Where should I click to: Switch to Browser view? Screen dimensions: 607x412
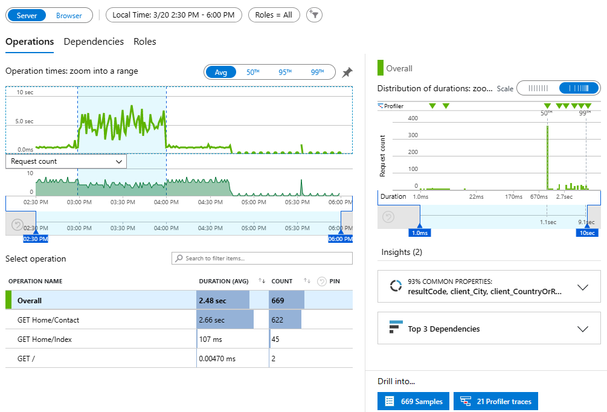point(69,15)
